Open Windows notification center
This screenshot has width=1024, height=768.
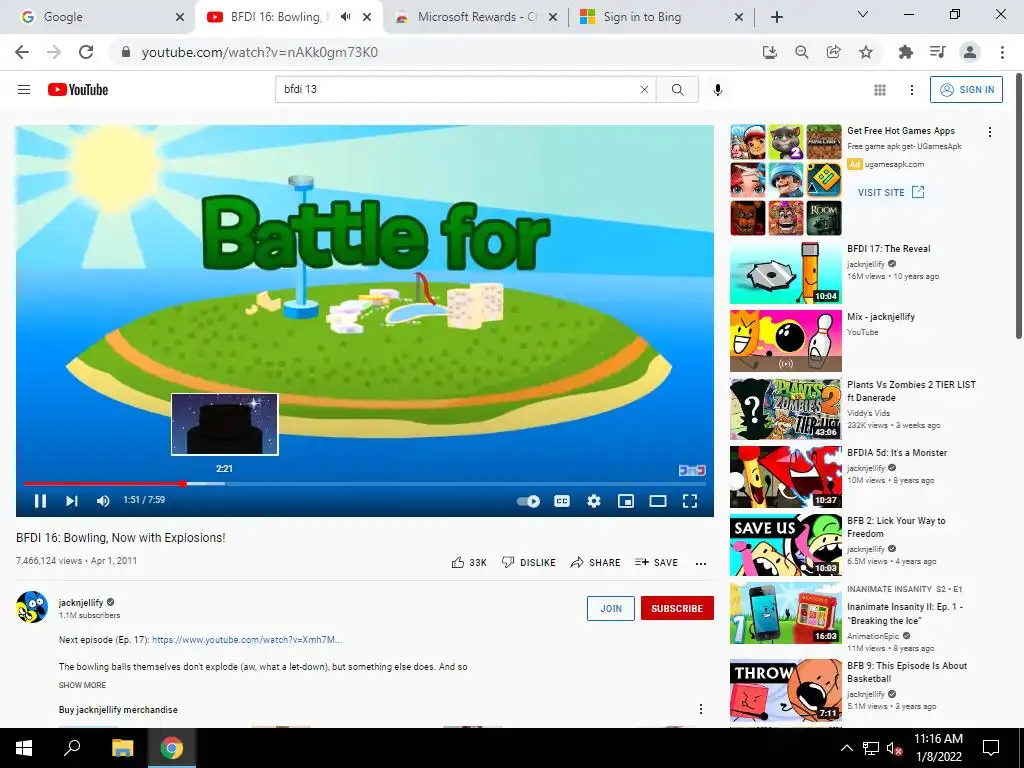coord(991,748)
